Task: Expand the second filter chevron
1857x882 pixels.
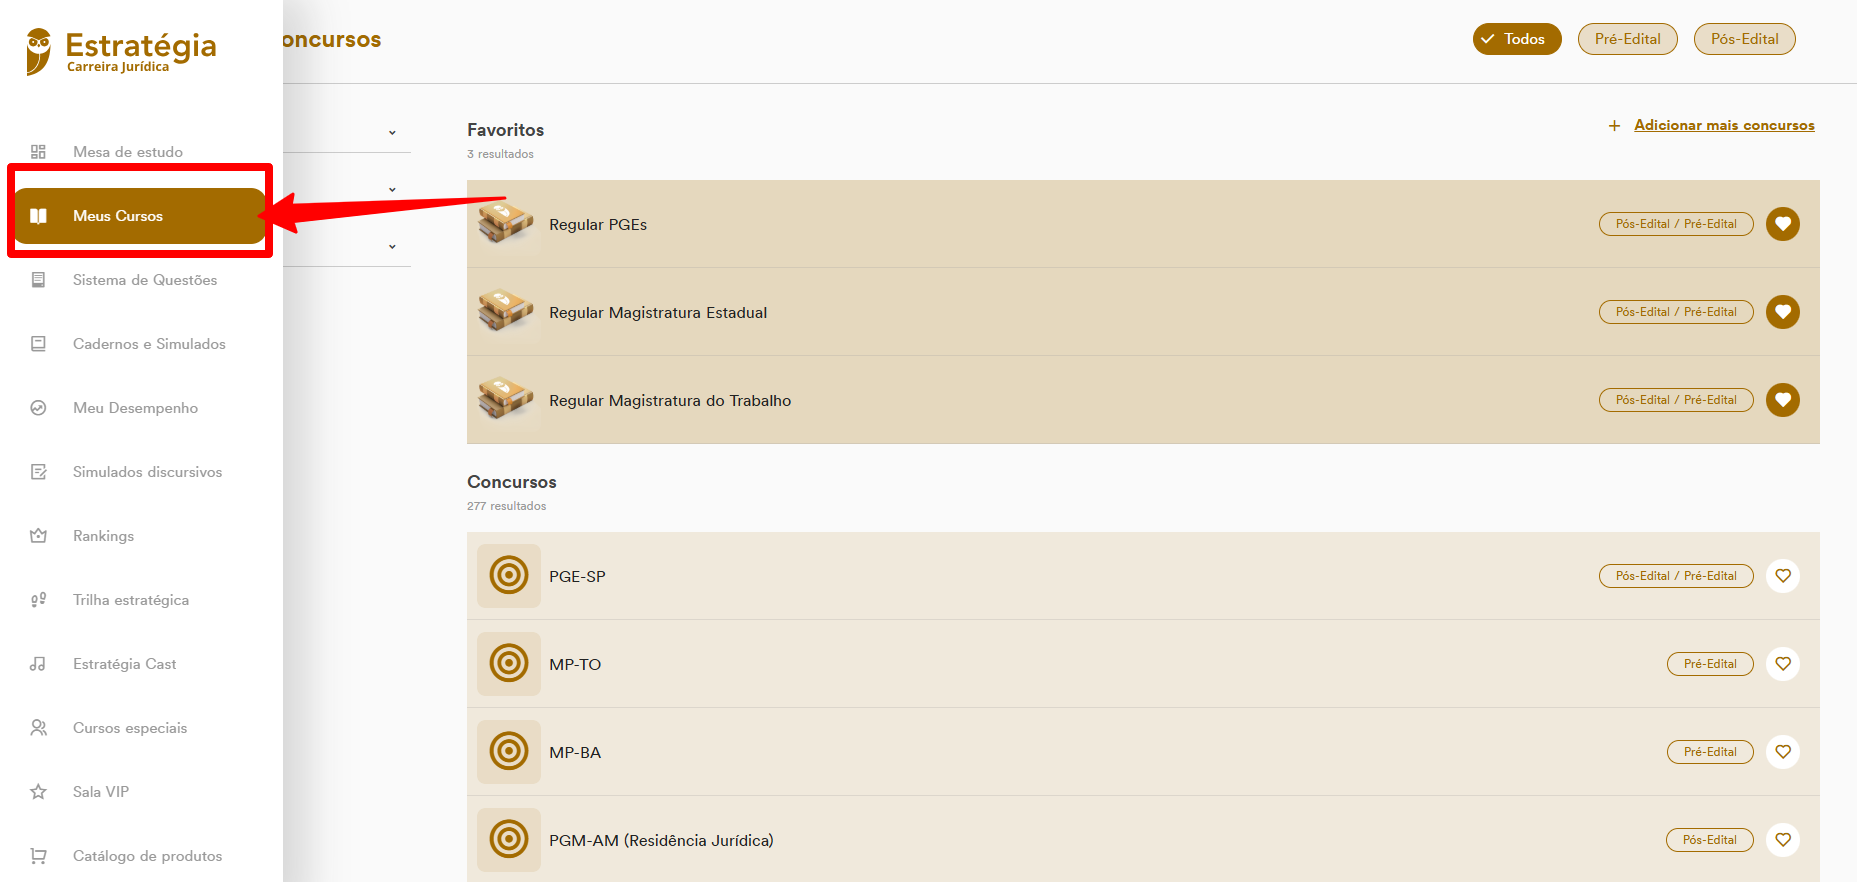Action: click(x=392, y=190)
